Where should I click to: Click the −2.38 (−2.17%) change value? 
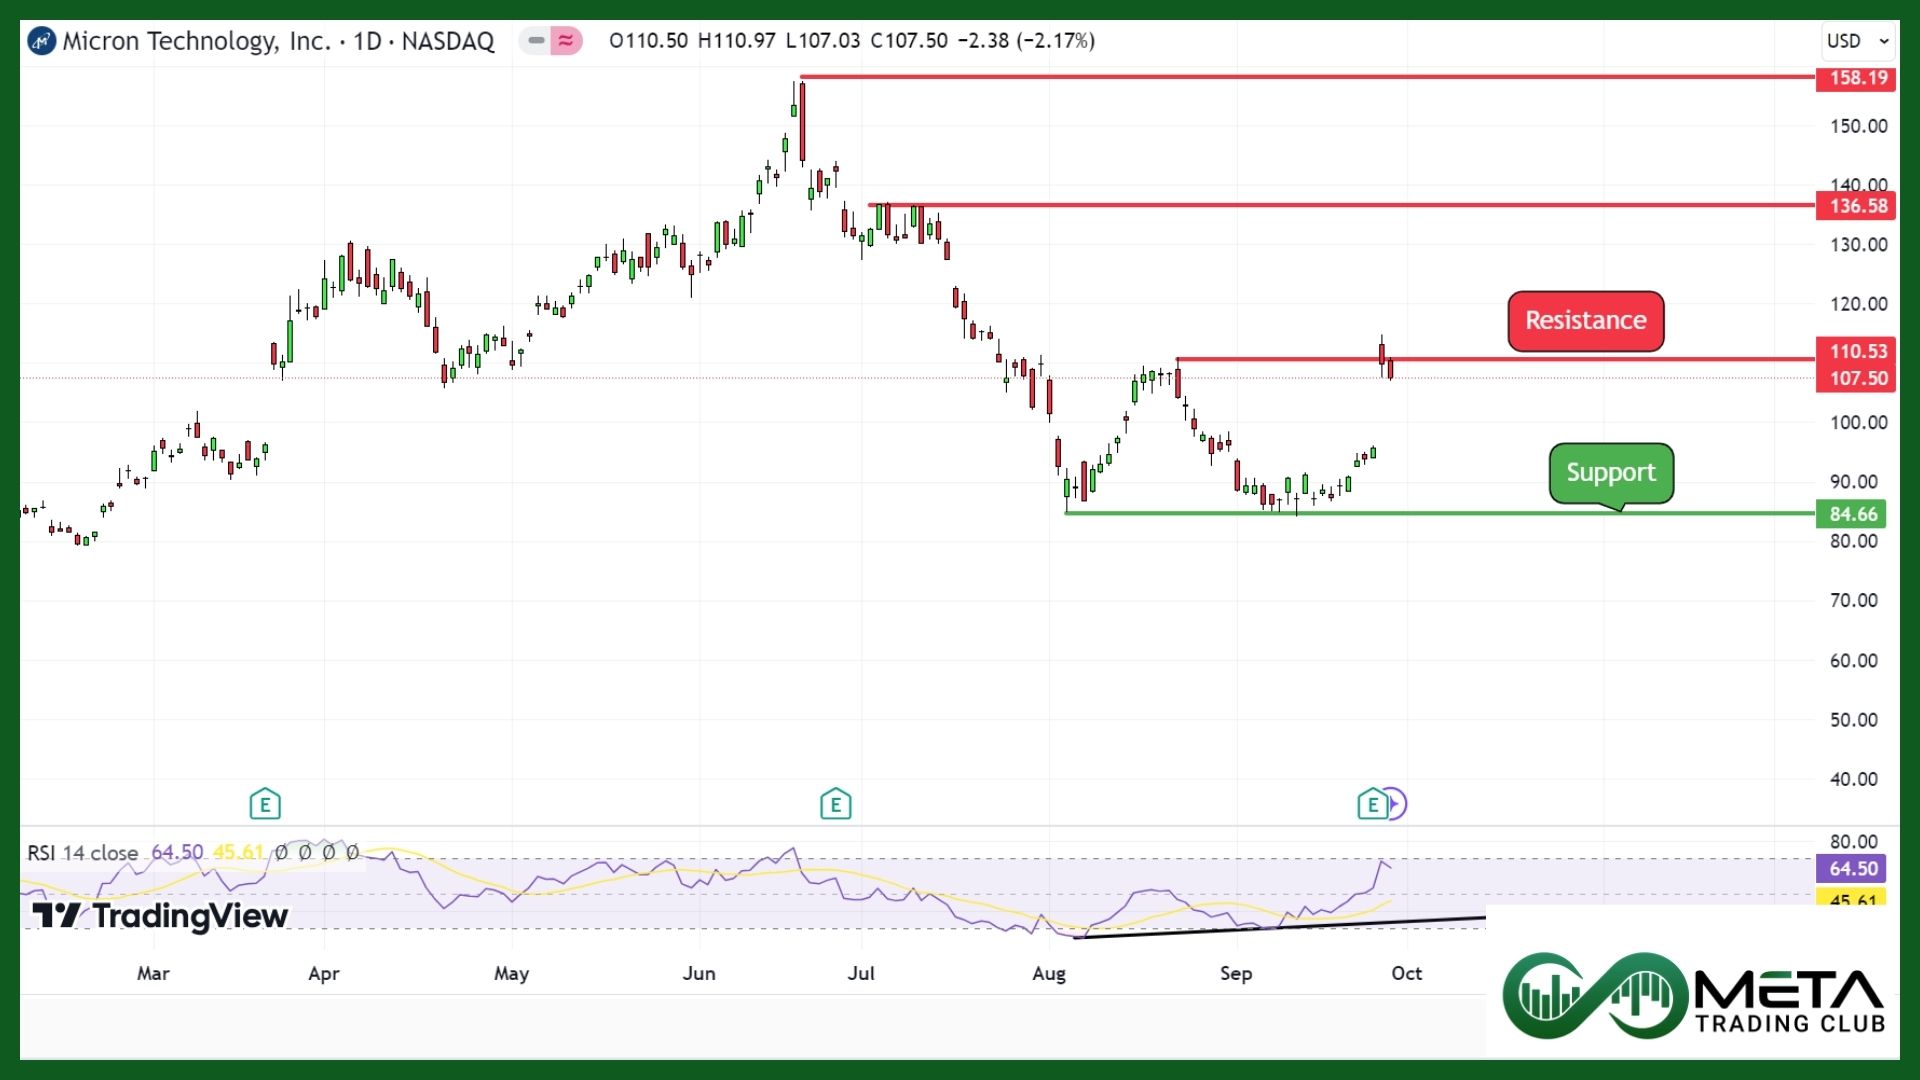(x=1026, y=41)
